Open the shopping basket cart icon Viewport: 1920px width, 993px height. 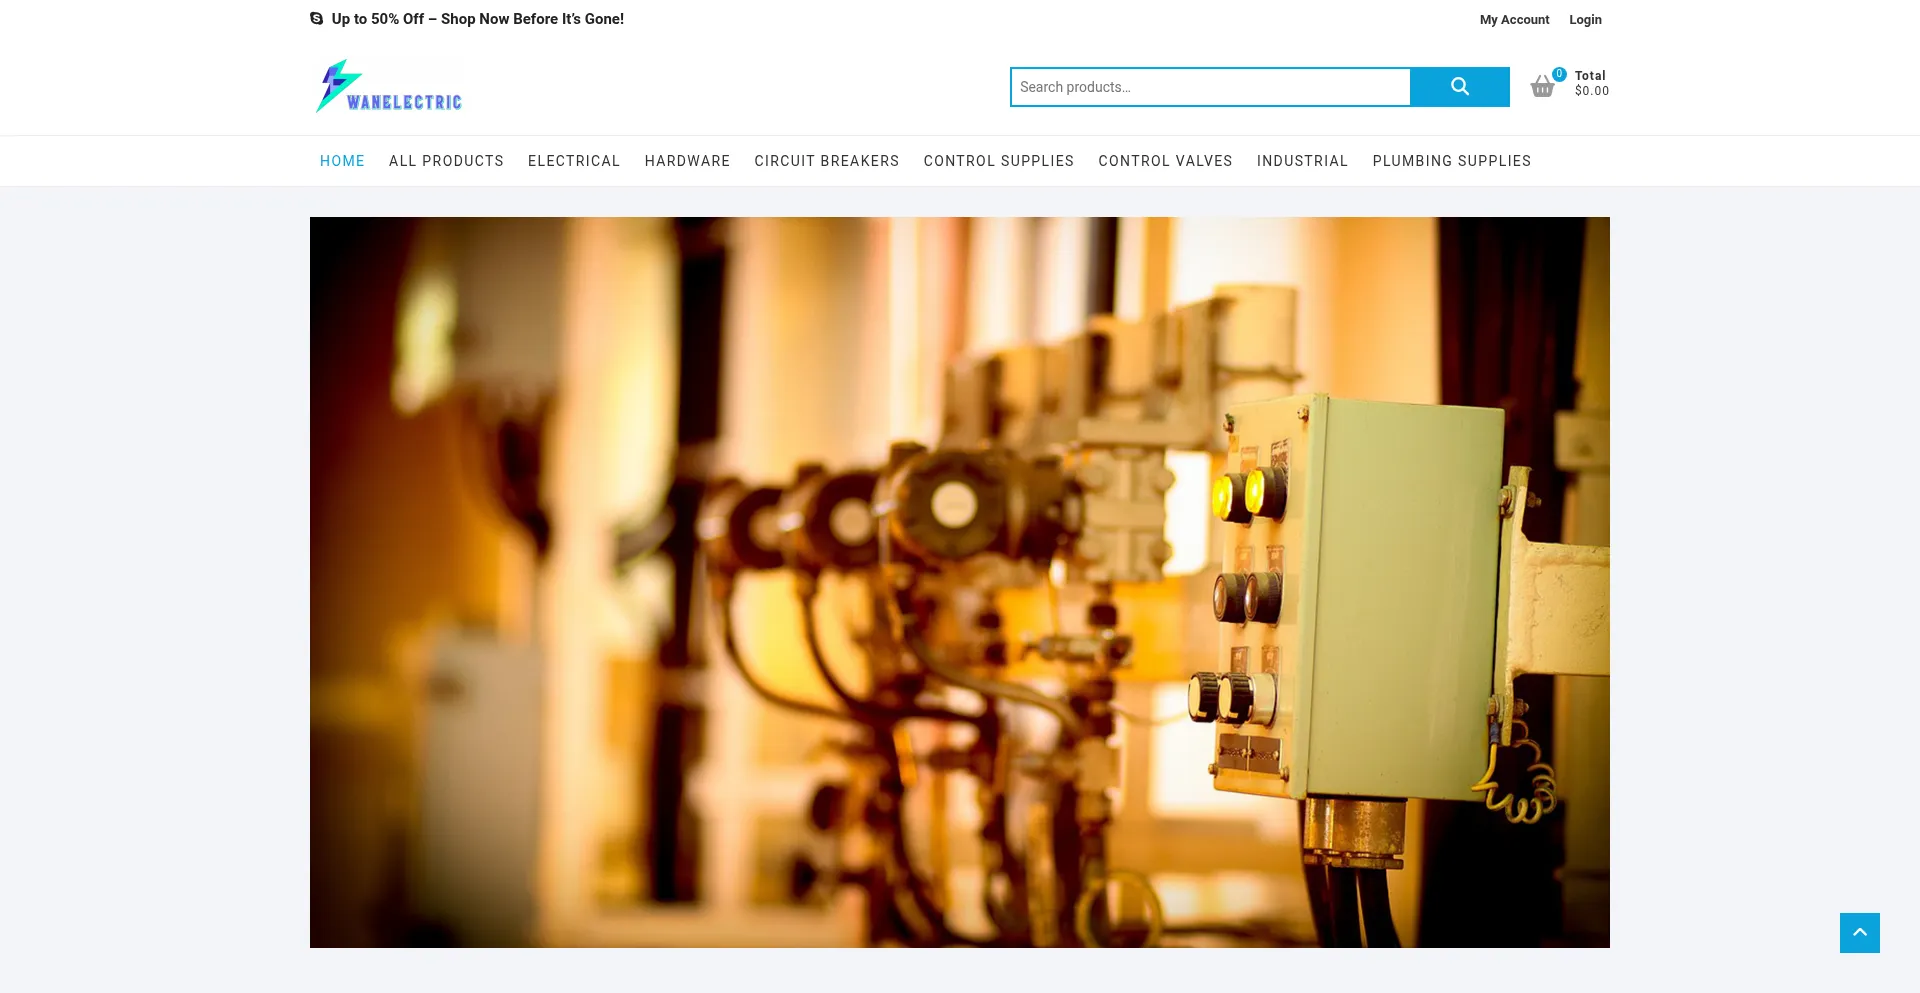pyautogui.click(x=1542, y=88)
